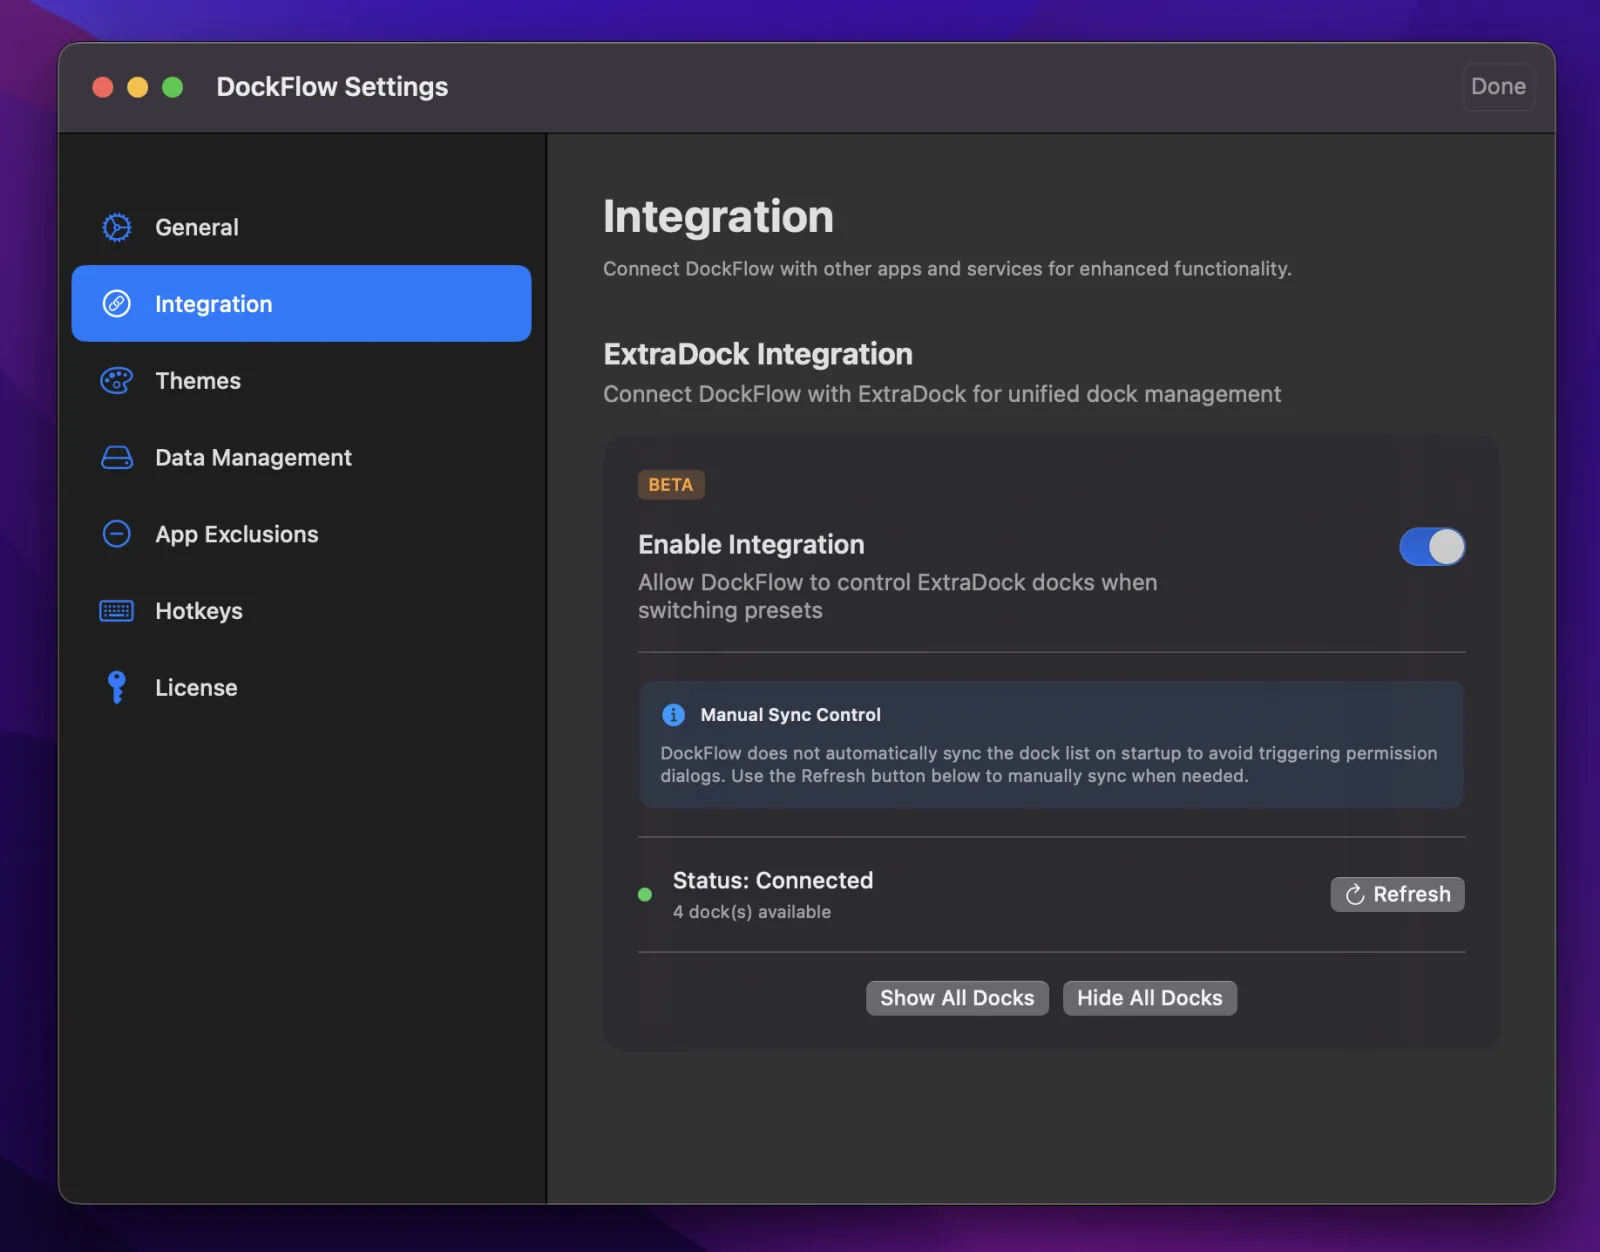Click the General gear icon

click(x=117, y=227)
